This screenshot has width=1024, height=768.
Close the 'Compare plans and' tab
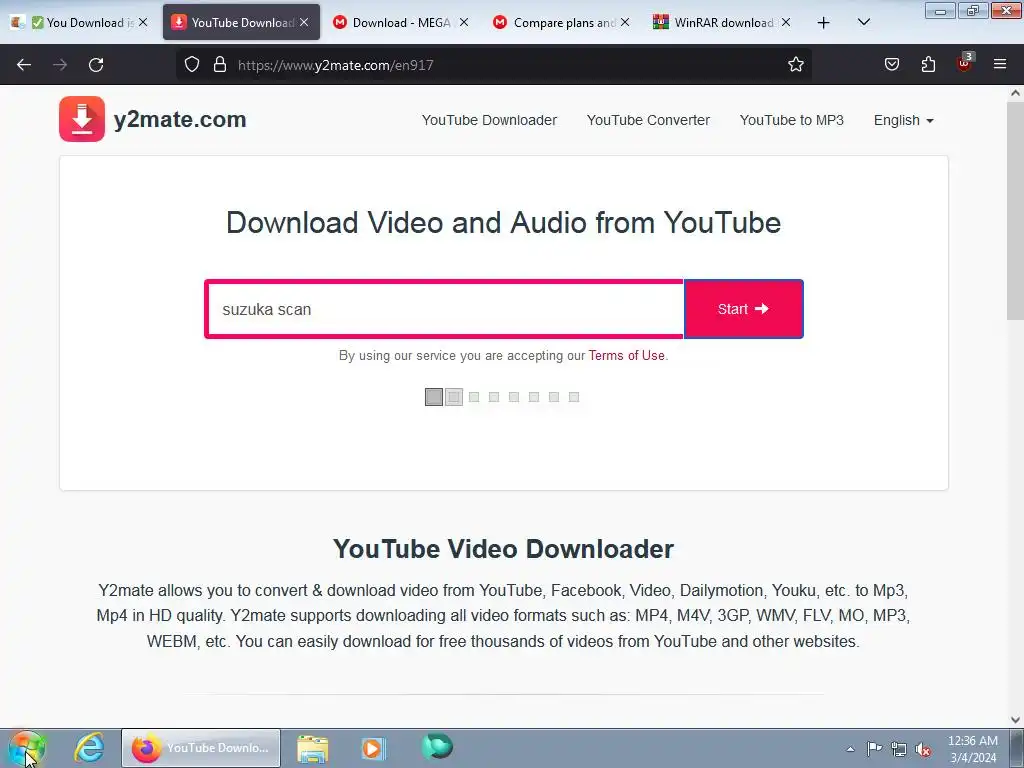[x=625, y=22]
